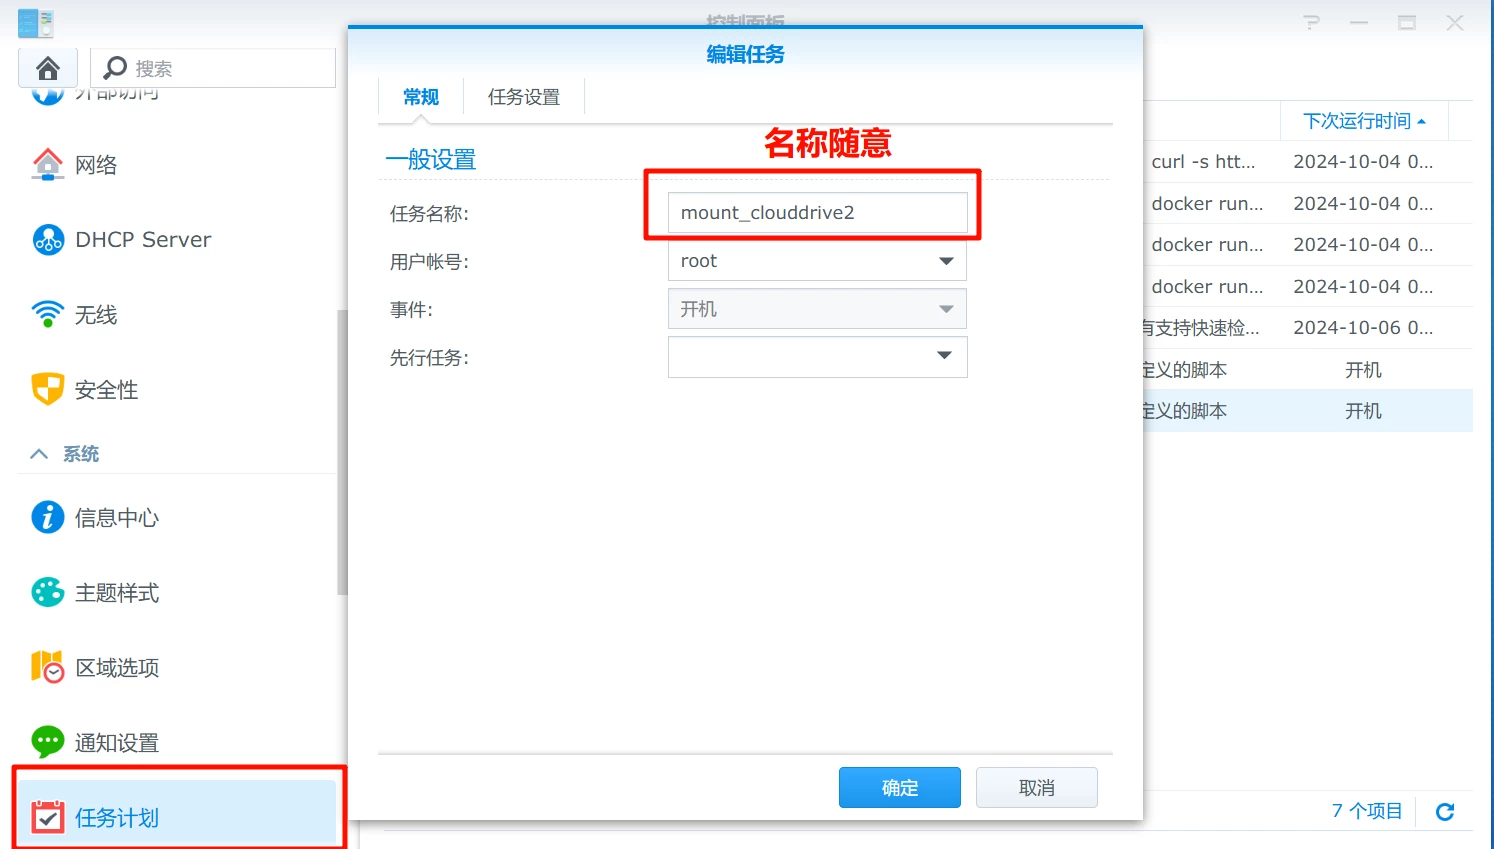The image size is (1494, 849).
Task: Open Regional Options (区域选项) icon
Action: pyautogui.click(x=47, y=667)
